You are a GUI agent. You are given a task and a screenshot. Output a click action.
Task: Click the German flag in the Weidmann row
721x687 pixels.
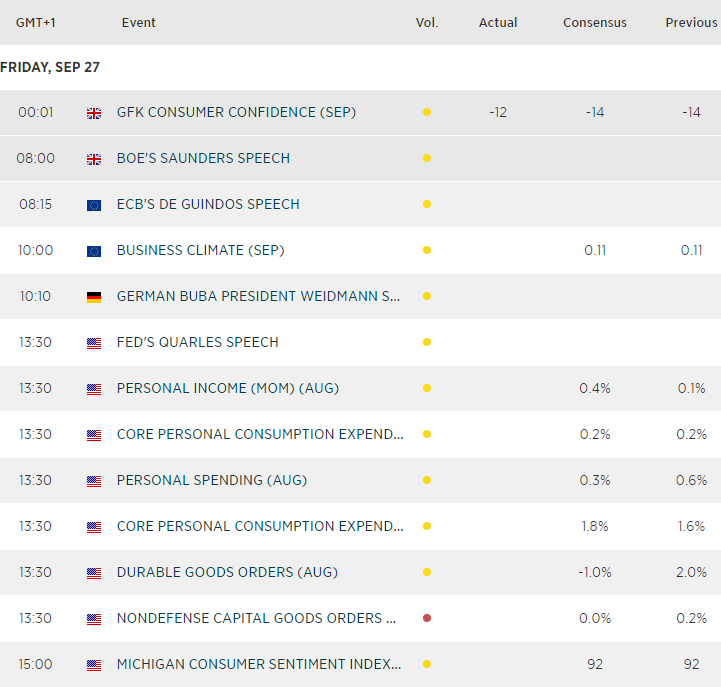pos(94,297)
